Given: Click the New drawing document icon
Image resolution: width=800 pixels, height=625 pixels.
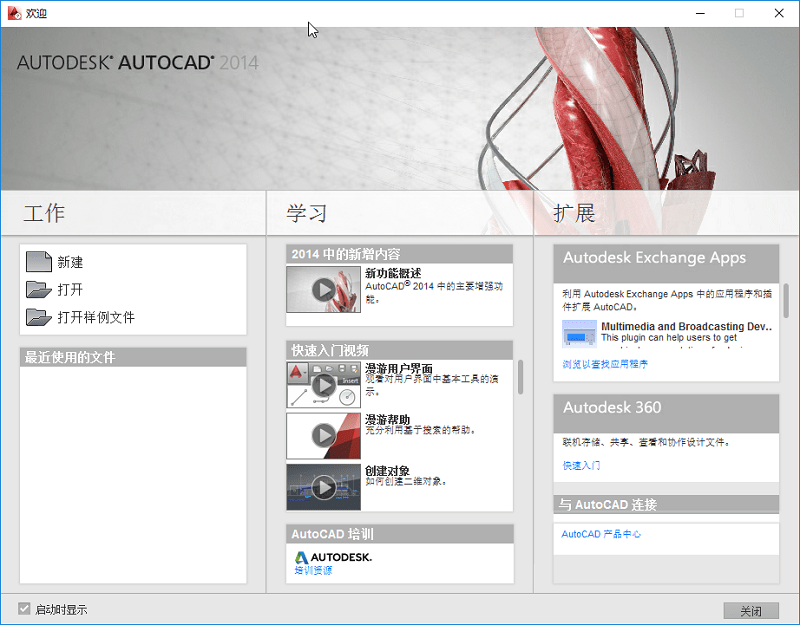Looking at the screenshot, I should pos(39,262).
